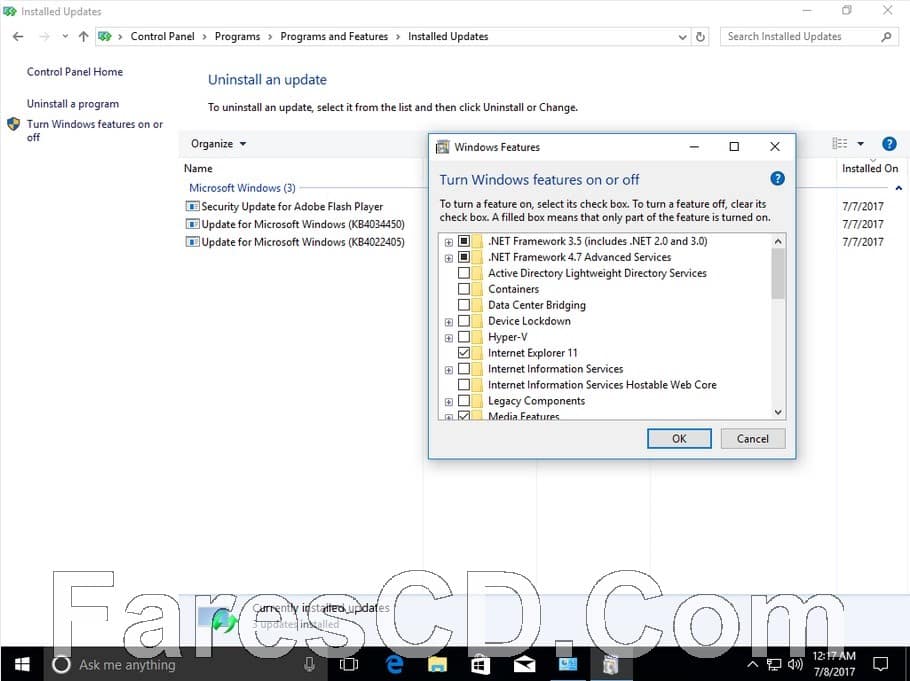Screen dimensions: 910x681
Task: Expand .NET Framework 4.7 Advanced Services node
Action: click(x=449, y=258)
